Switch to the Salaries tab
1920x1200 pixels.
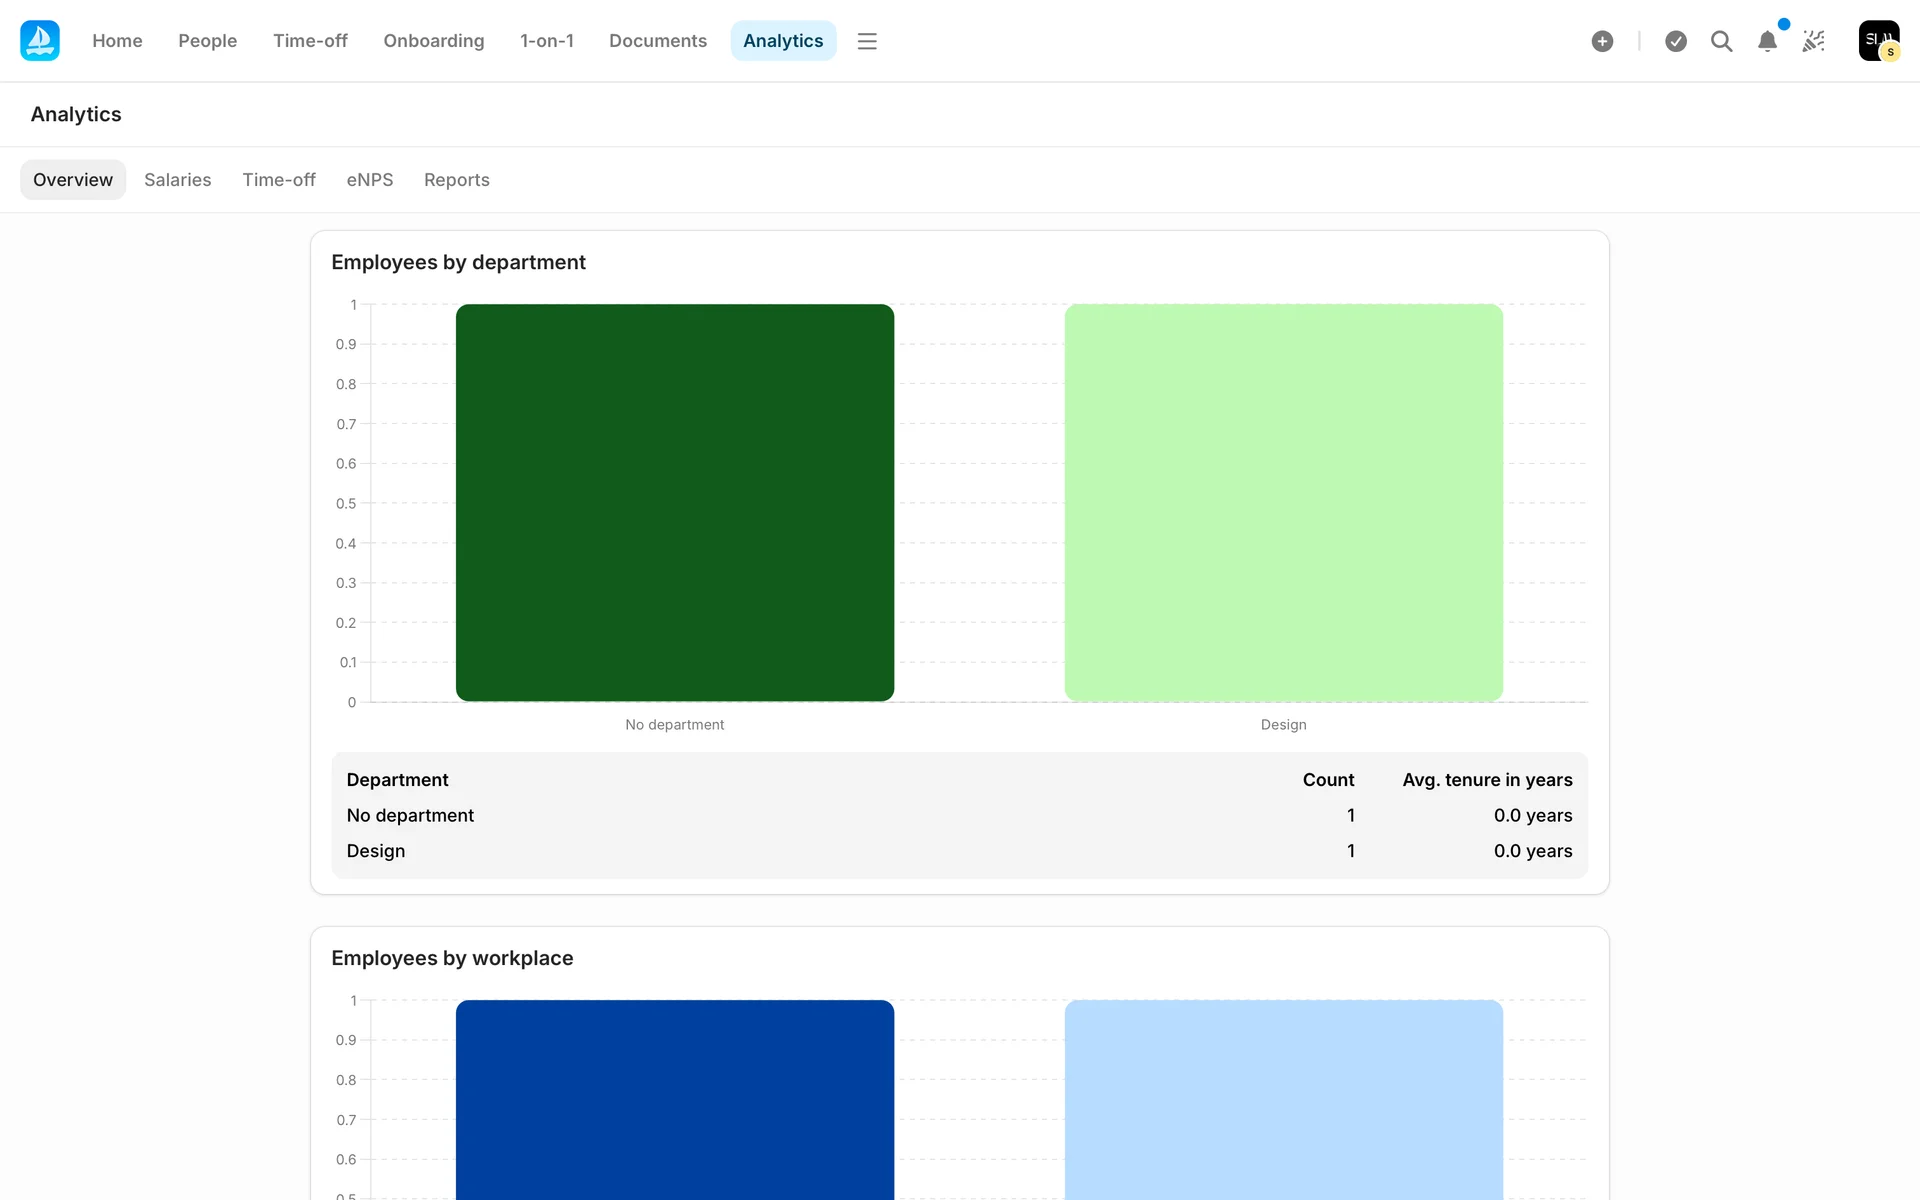tap(177, 180)
